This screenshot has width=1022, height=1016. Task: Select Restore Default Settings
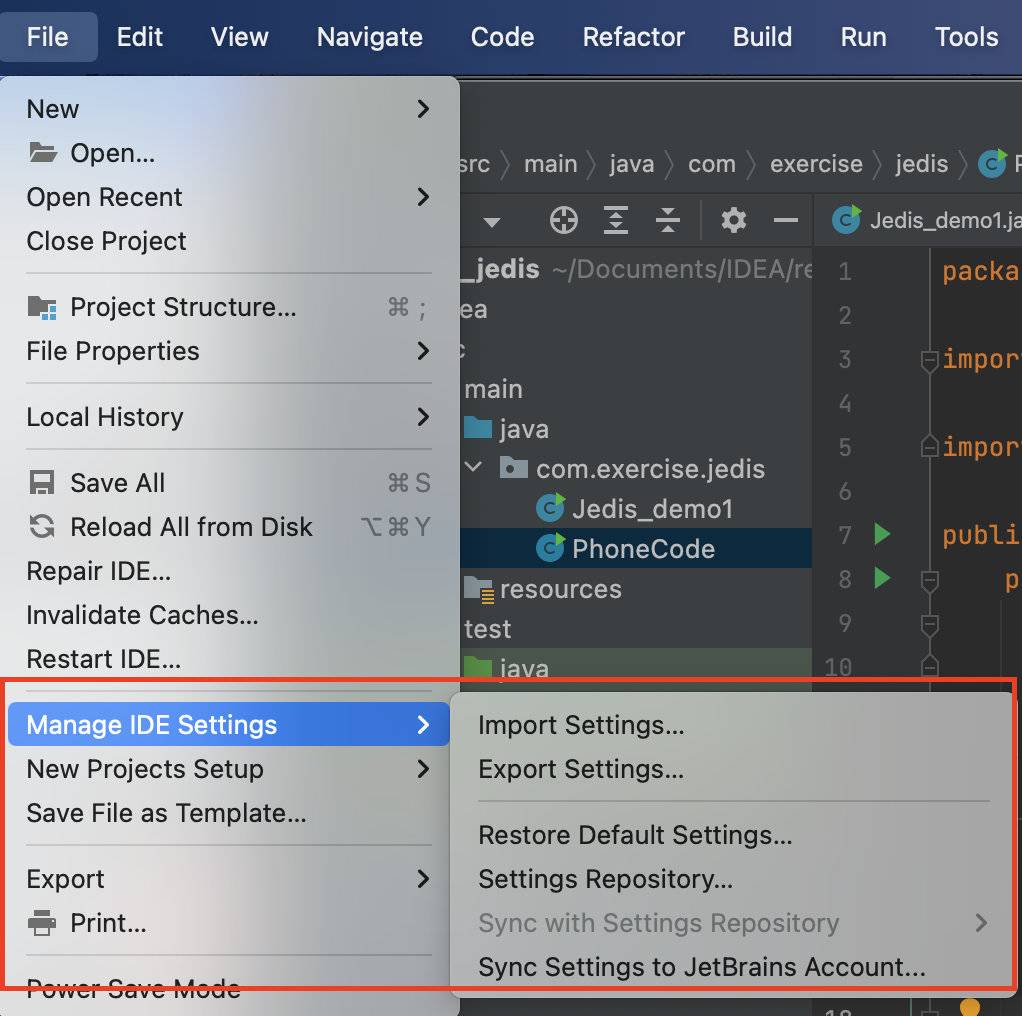point(732,835)
